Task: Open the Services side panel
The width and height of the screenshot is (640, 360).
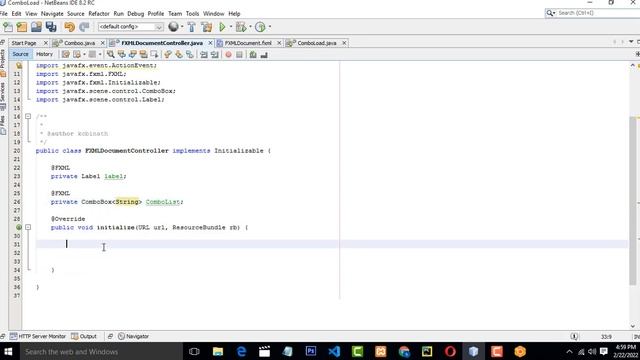Action: (3, 96)
